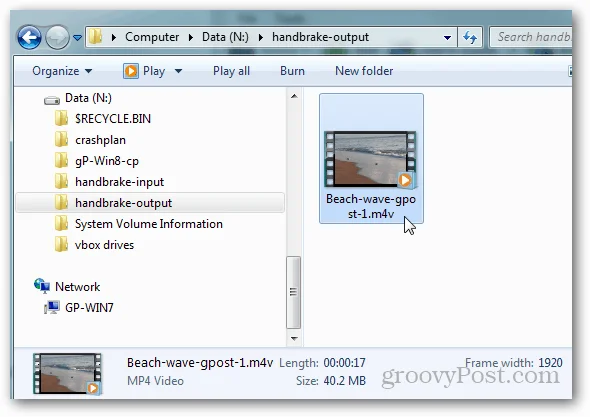Open the Play button dropdown arrow
The image size is (590, 417).
[x=178, y=71]
